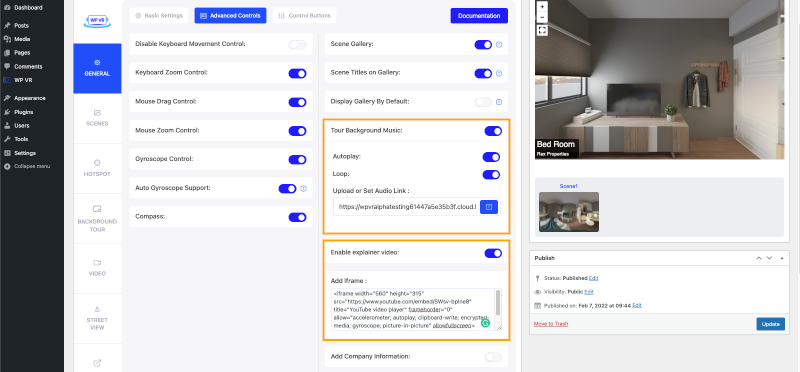Enable Add Company Information toggle
The width and height of the screenshot is (800, 372).
click(493, 357)
